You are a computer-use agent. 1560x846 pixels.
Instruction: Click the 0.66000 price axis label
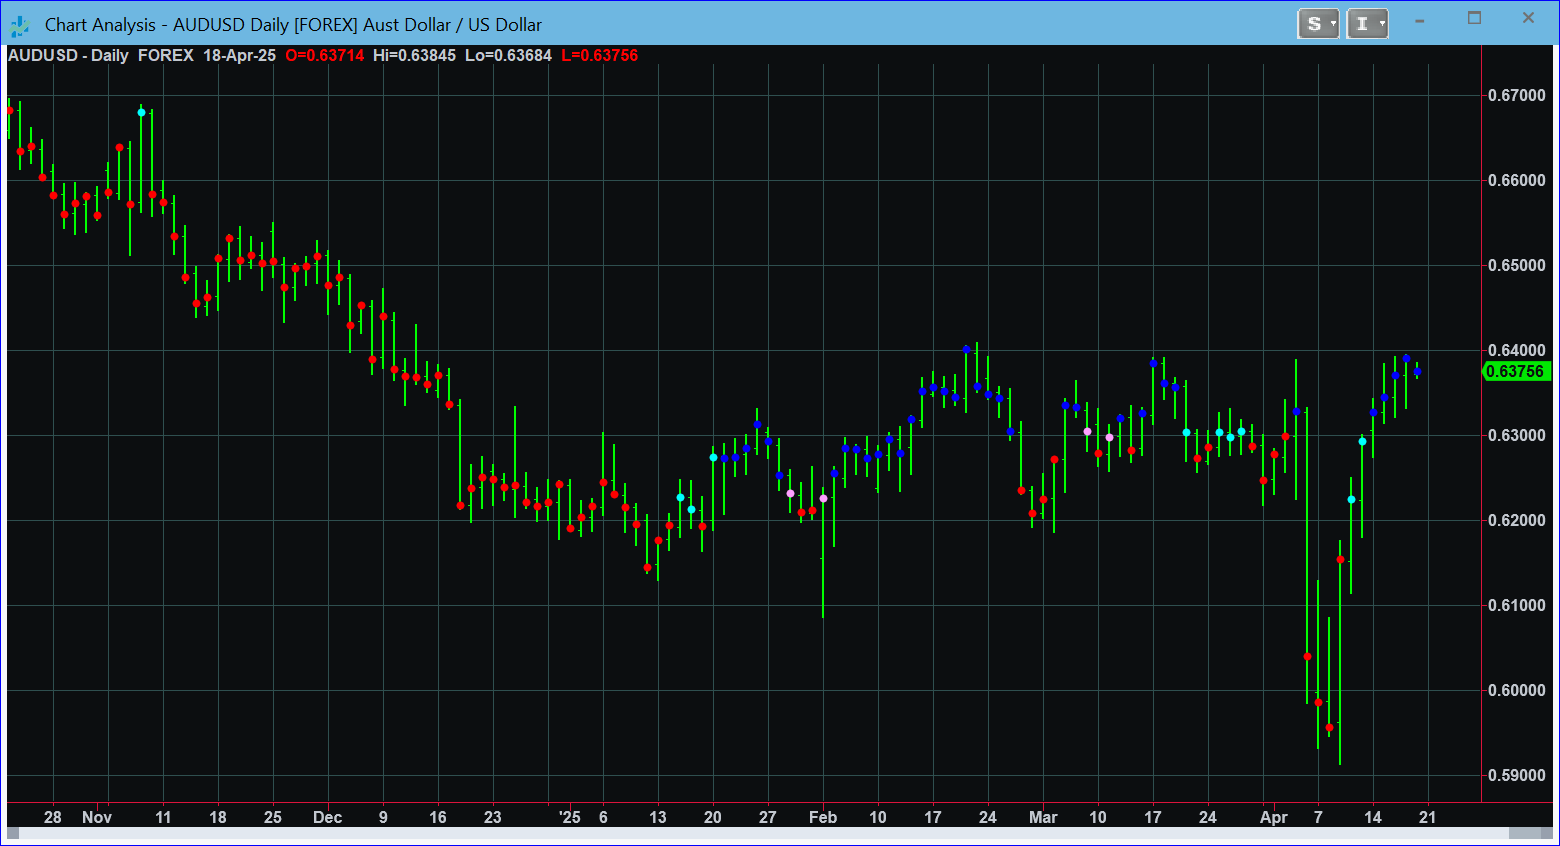(x=1517, y=181)
